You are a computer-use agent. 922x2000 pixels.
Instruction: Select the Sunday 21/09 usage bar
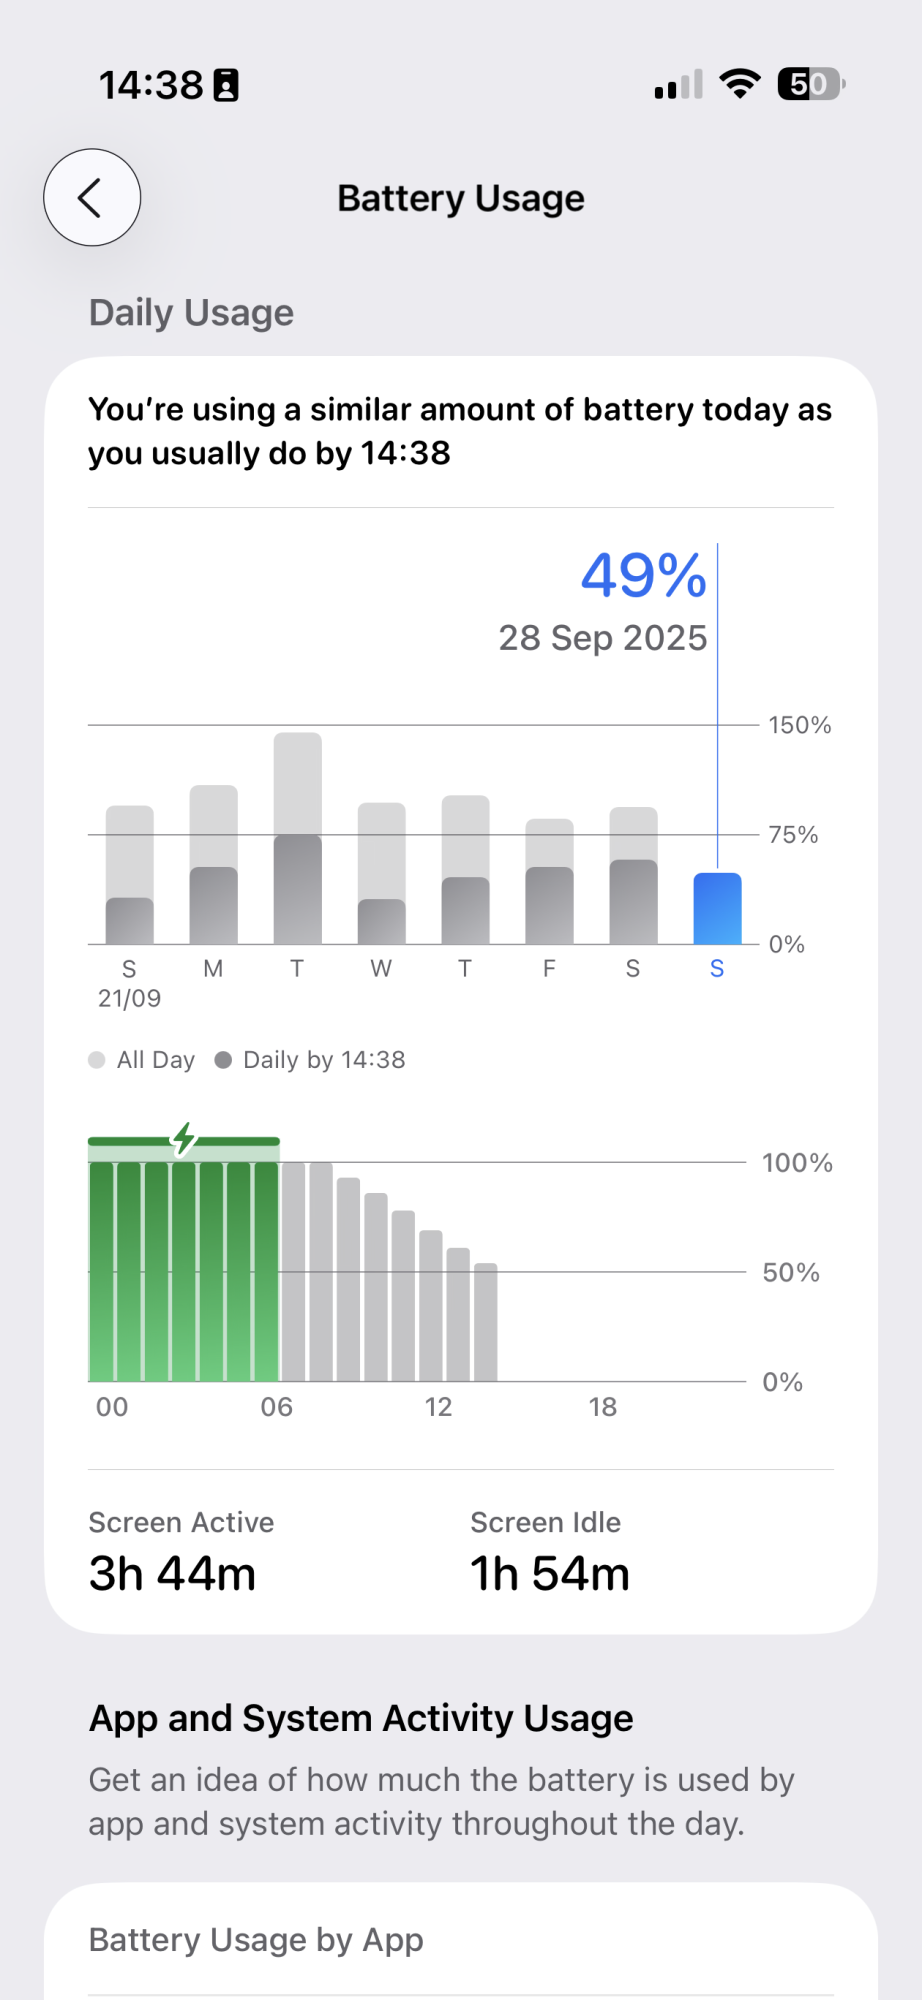(130, 875)
